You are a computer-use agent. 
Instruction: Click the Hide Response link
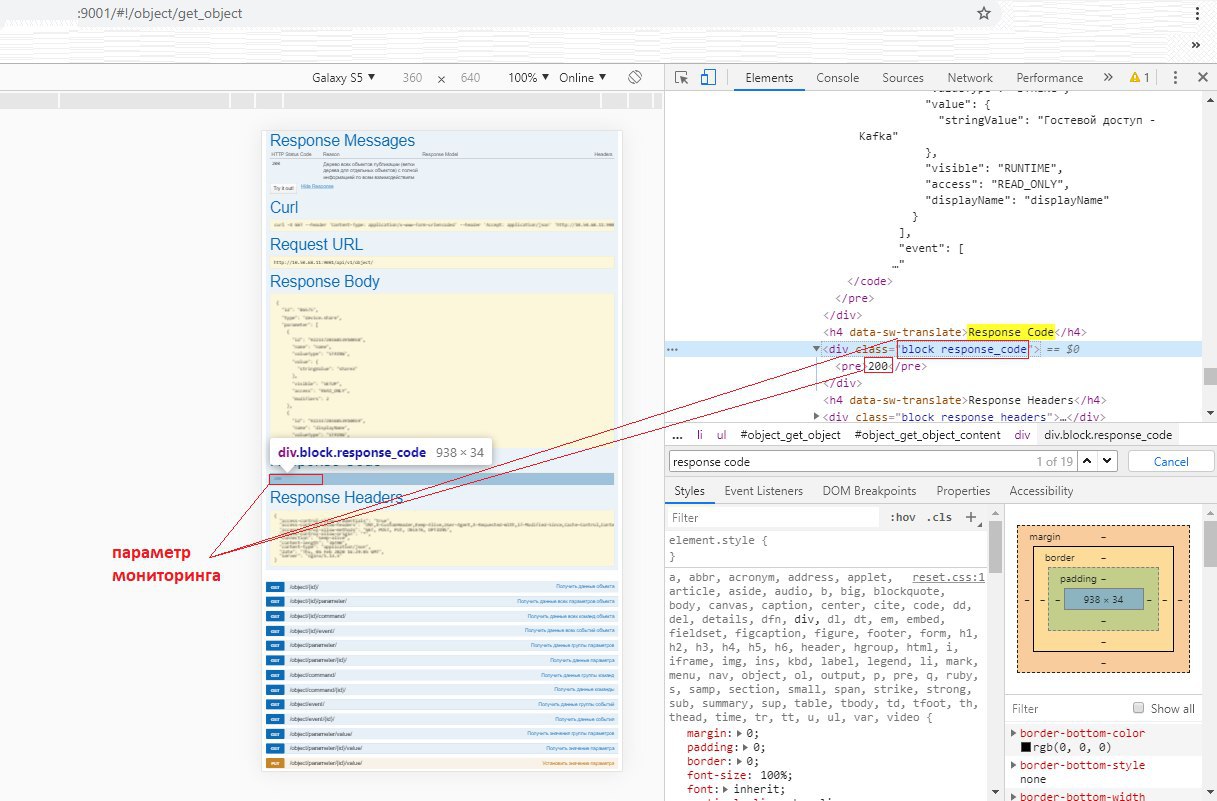[317, 187]
